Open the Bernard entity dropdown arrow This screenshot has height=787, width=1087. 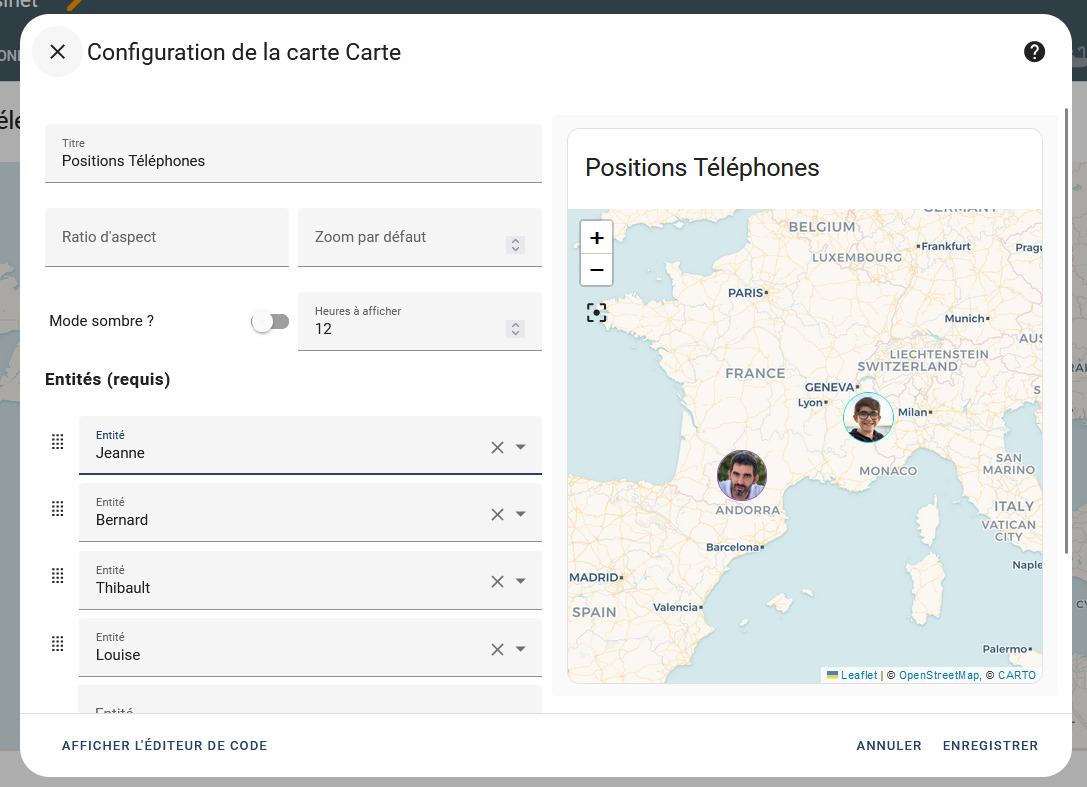pyautogui.click(x=521, y=514)
